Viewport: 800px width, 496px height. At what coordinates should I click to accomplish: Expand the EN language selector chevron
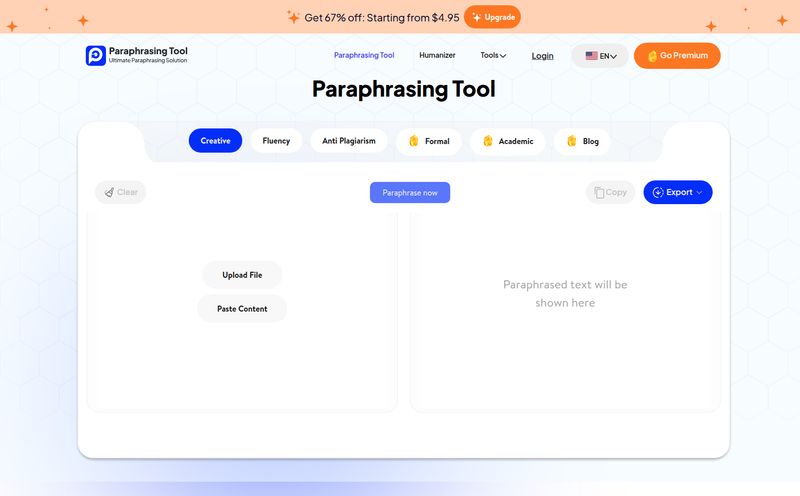point(613,56)
